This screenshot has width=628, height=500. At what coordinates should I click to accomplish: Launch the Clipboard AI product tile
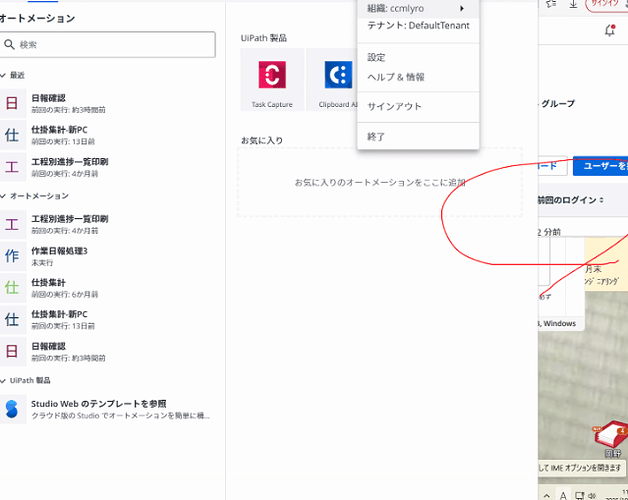[x=332, y=79]
